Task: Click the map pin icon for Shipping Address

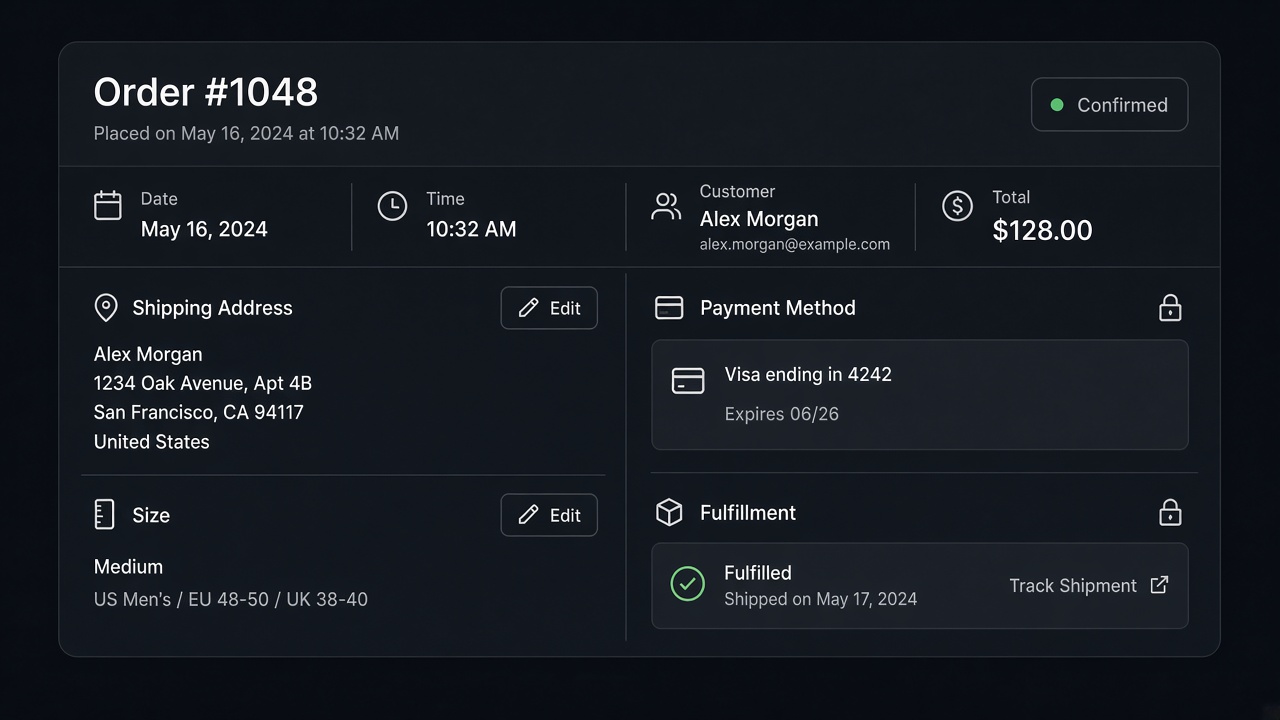Action: [106, 308]
